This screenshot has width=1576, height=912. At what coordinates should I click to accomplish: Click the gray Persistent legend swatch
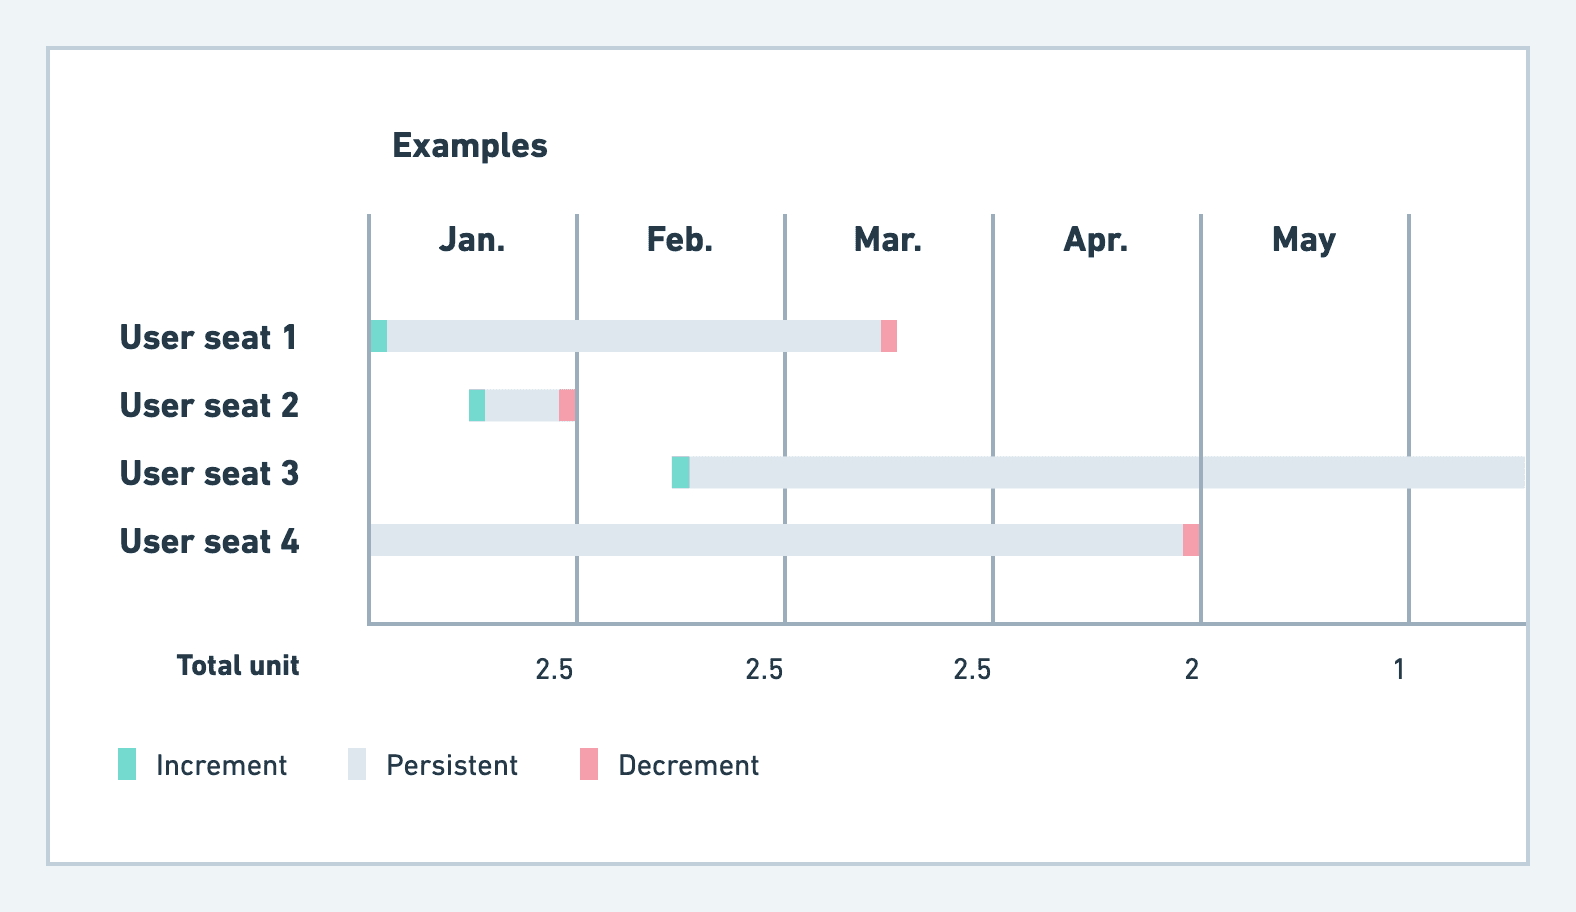(x=357, y=764)
